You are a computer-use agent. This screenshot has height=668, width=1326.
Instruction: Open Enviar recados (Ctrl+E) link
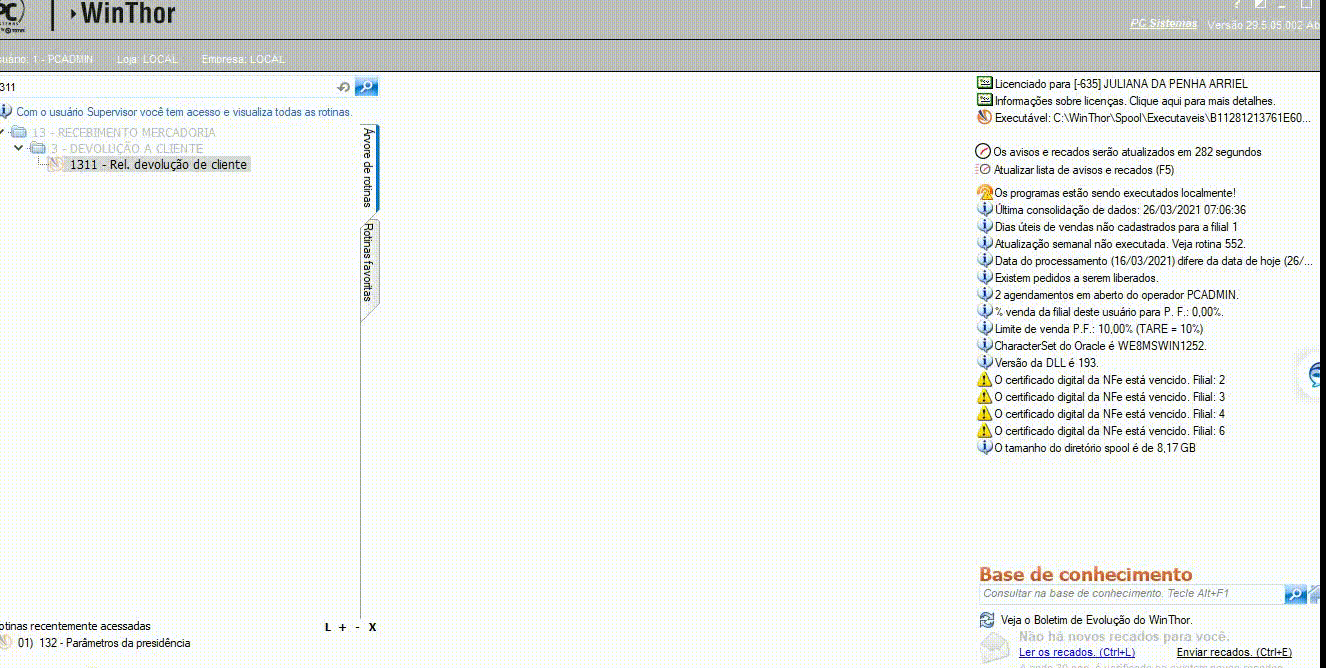click(1234, 652)
